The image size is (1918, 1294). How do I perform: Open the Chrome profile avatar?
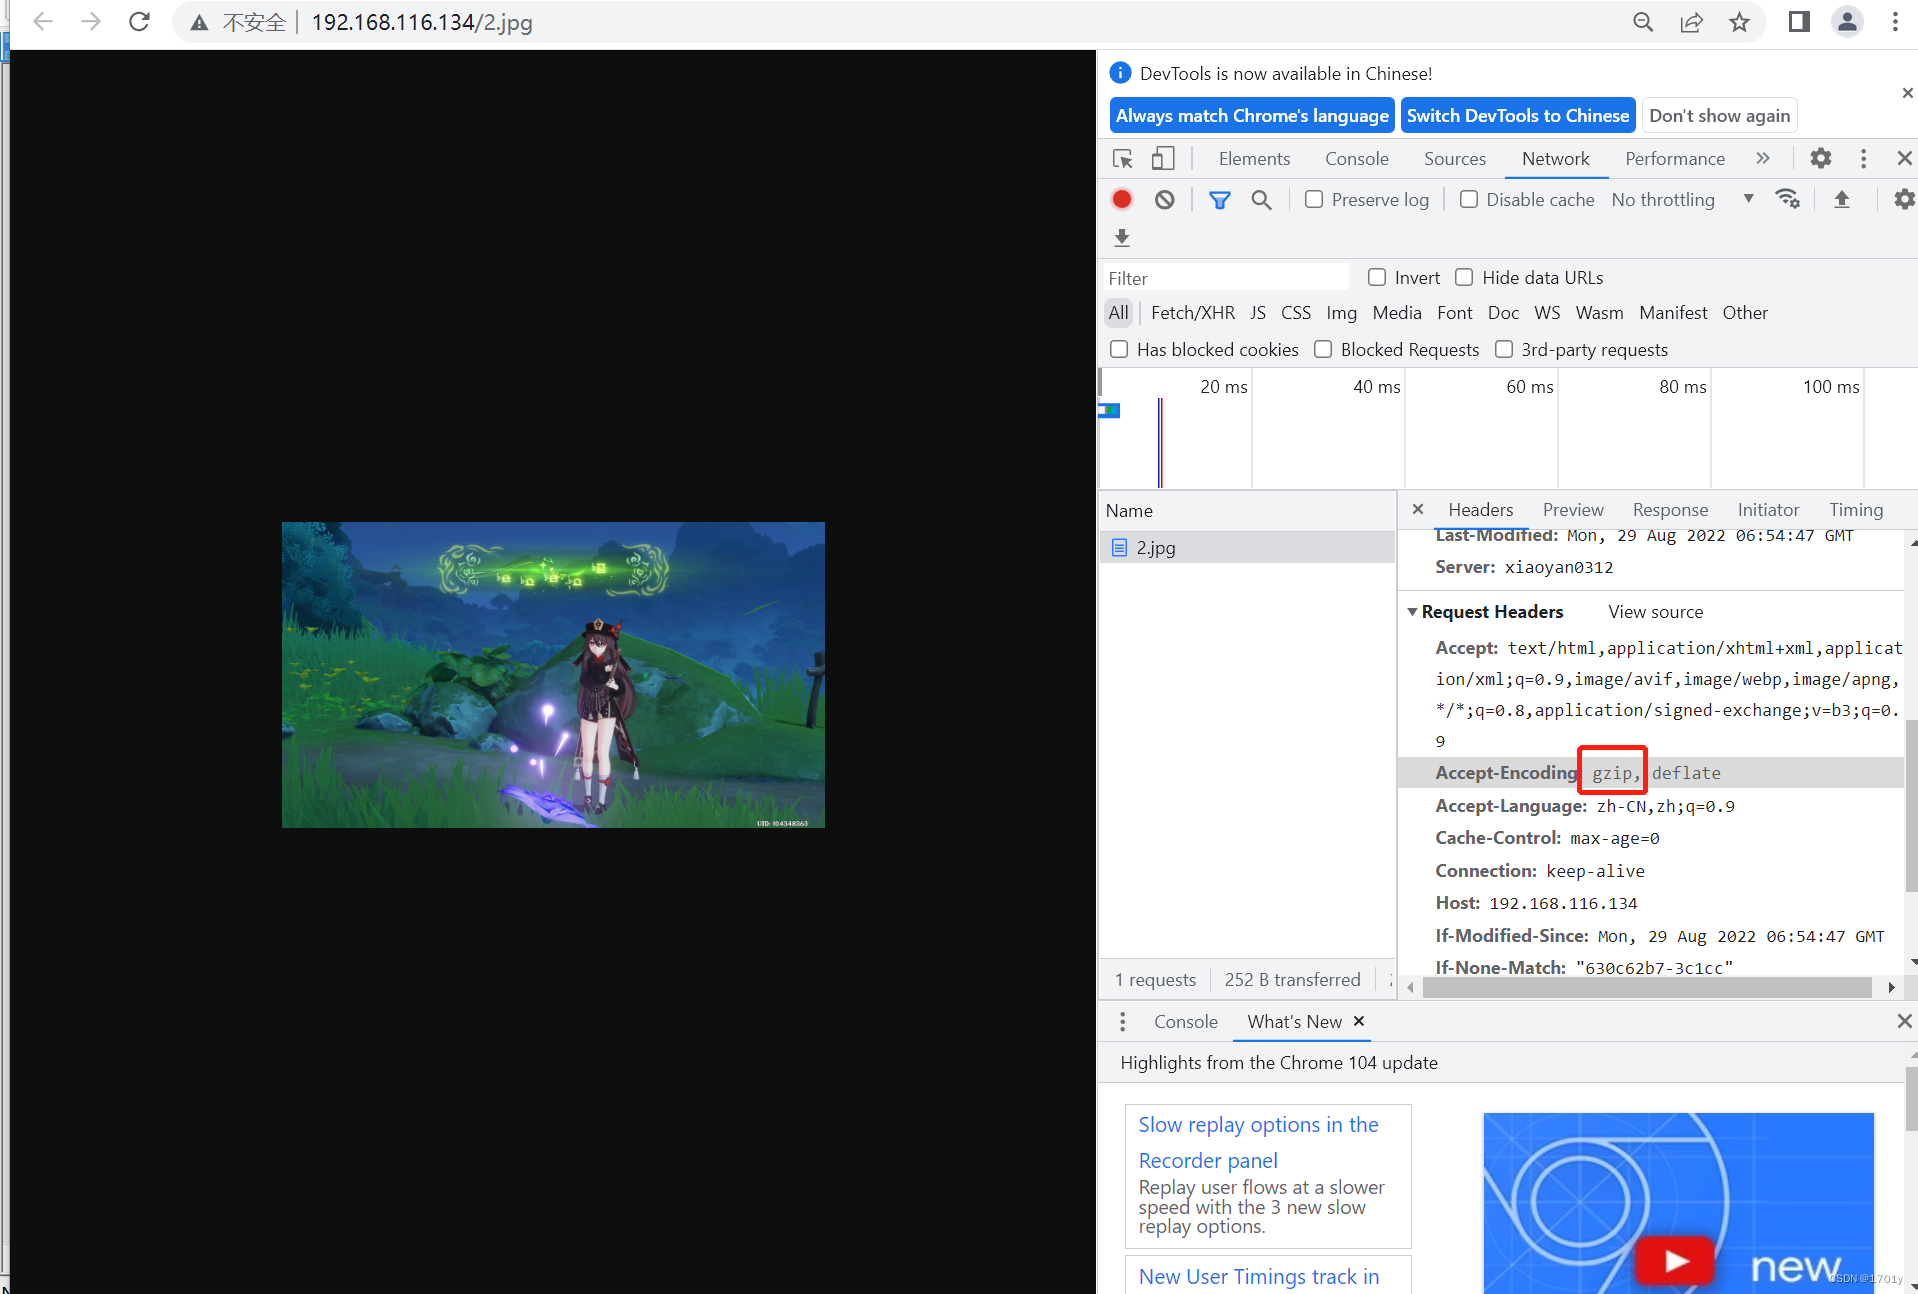click(1847, 22)
